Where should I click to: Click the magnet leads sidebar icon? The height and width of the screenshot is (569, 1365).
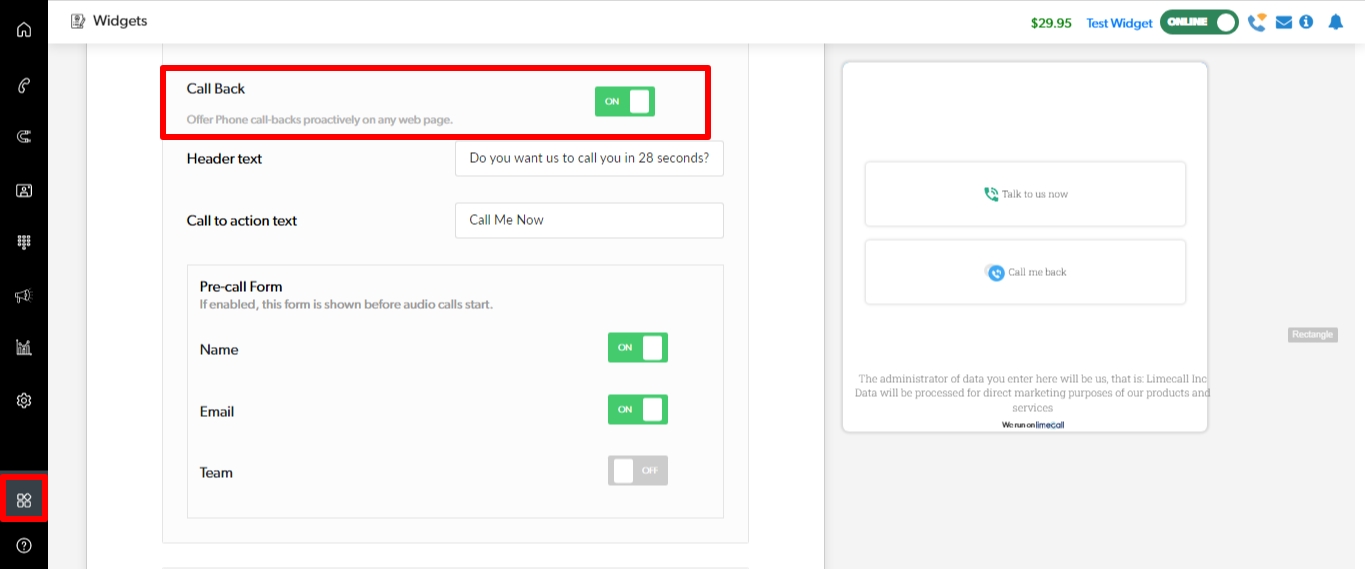click(x=24, y=137)
